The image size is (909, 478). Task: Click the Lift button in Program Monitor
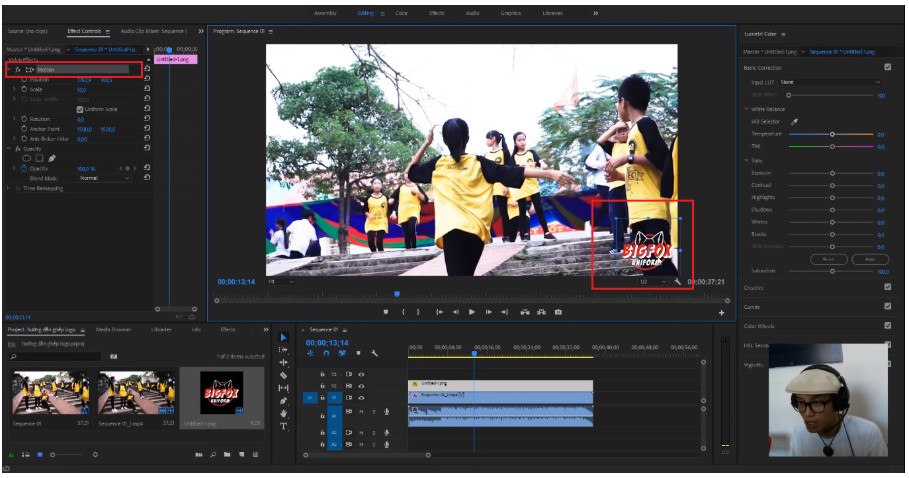pyautogui.click(x=525, y=312)
